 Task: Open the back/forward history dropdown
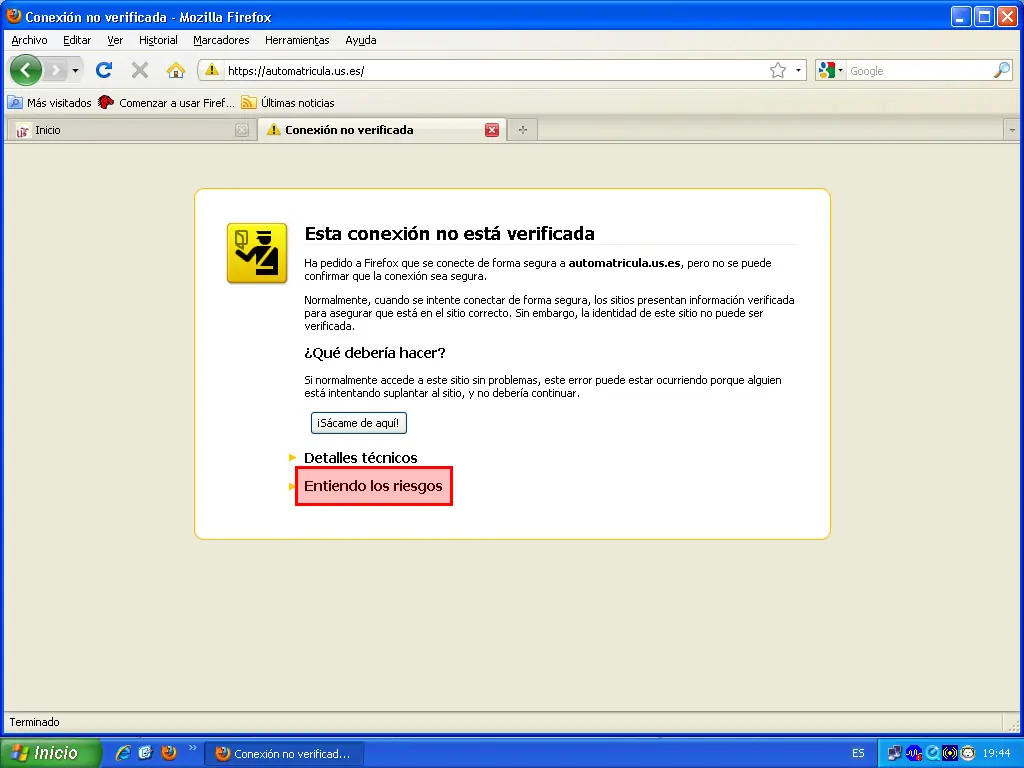76,71
